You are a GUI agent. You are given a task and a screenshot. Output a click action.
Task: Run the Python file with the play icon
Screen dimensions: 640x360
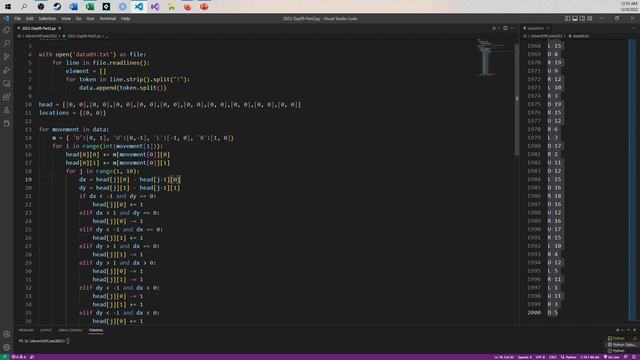click(x=494, y=28)
